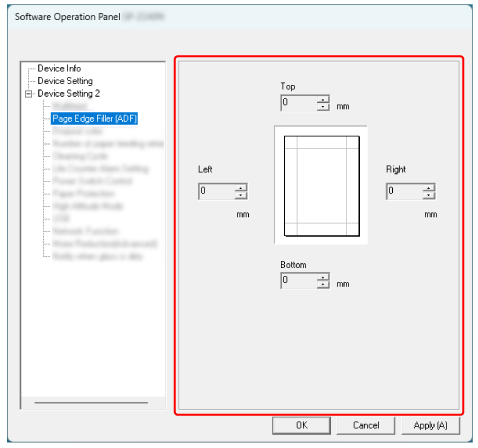
Task: Select Device Info in the tree
Action: tap(59, 68)
